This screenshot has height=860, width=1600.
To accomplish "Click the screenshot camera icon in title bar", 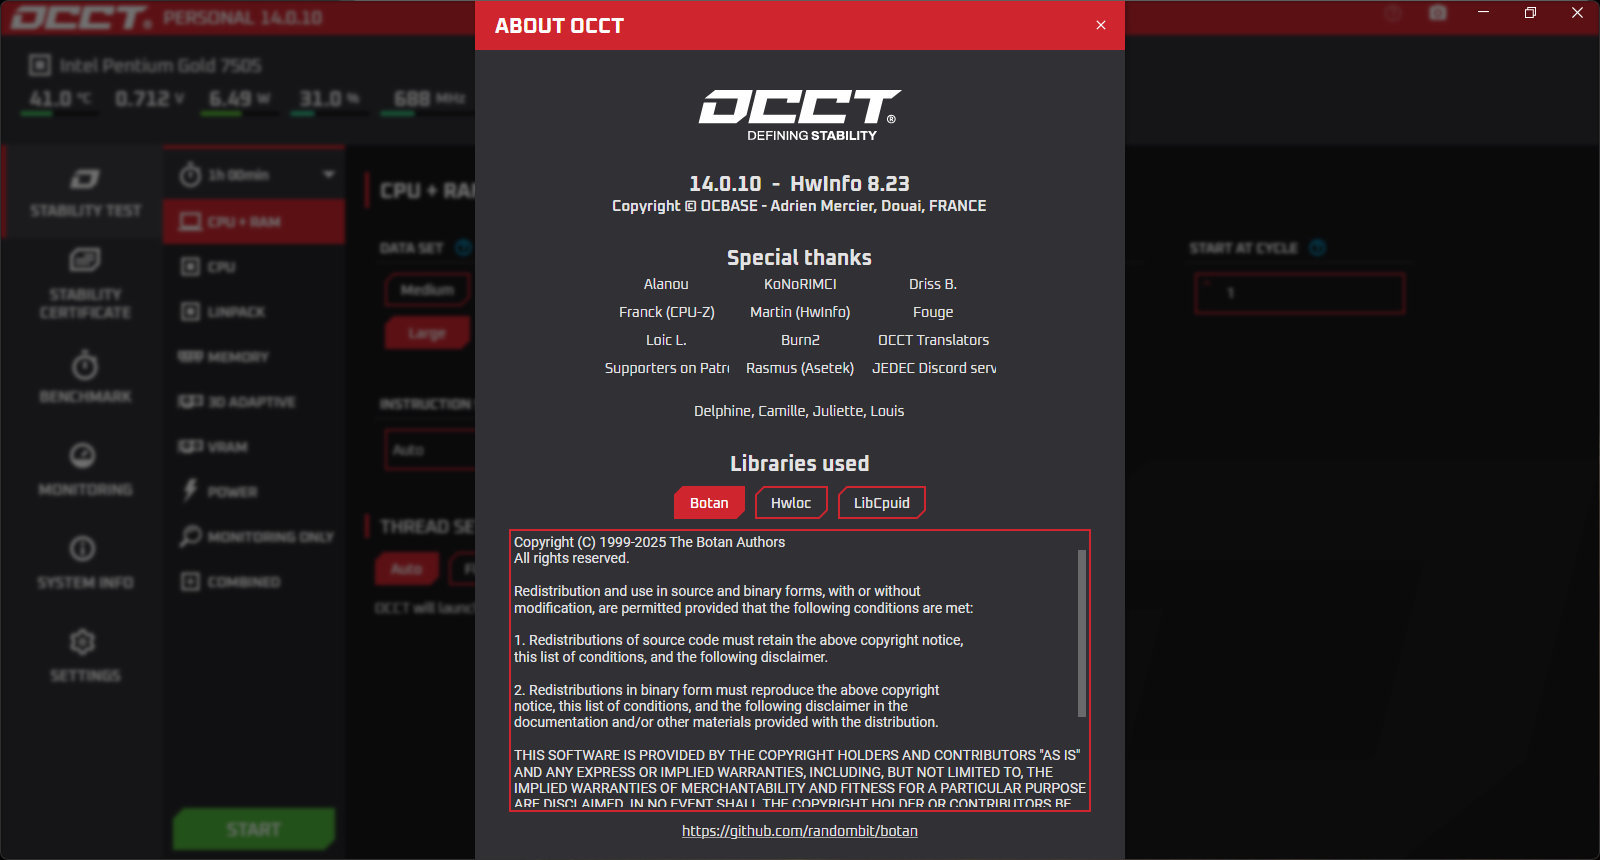I will [1438, 13].
